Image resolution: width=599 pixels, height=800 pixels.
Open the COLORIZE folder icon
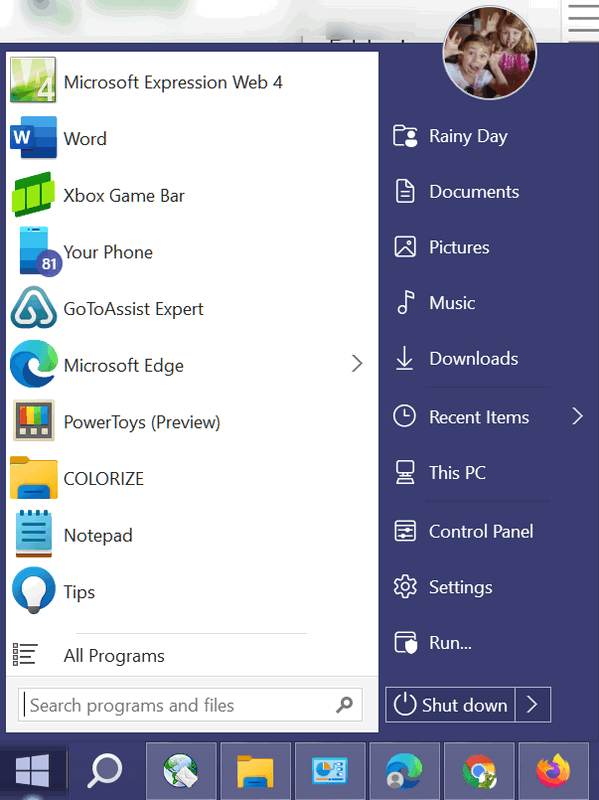point(34,478)
